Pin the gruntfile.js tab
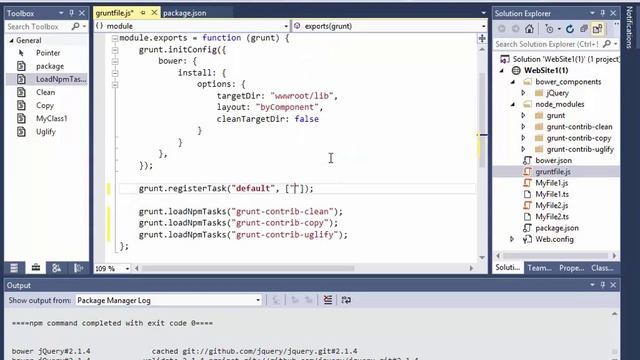 [x=143, y=13]
